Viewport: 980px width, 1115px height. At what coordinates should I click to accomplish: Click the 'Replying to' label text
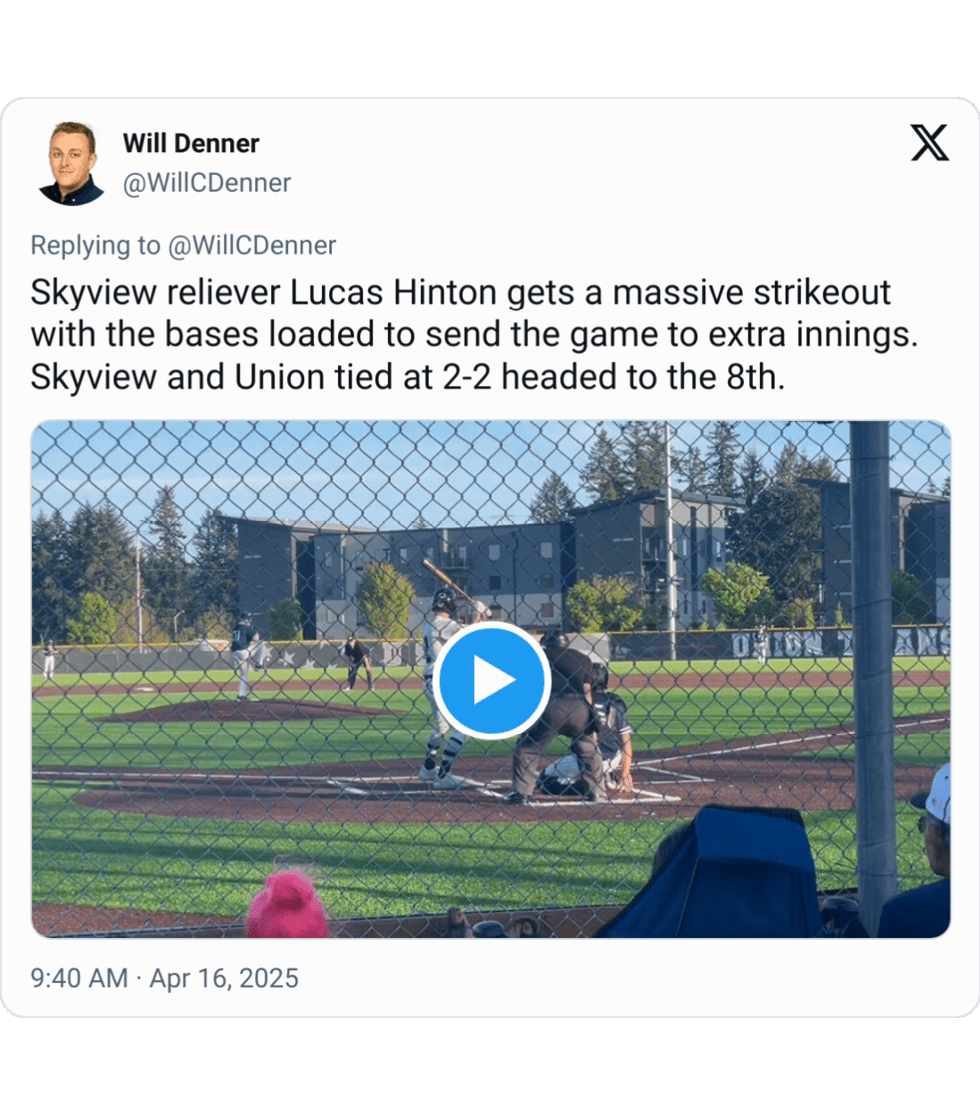point(95,245)
